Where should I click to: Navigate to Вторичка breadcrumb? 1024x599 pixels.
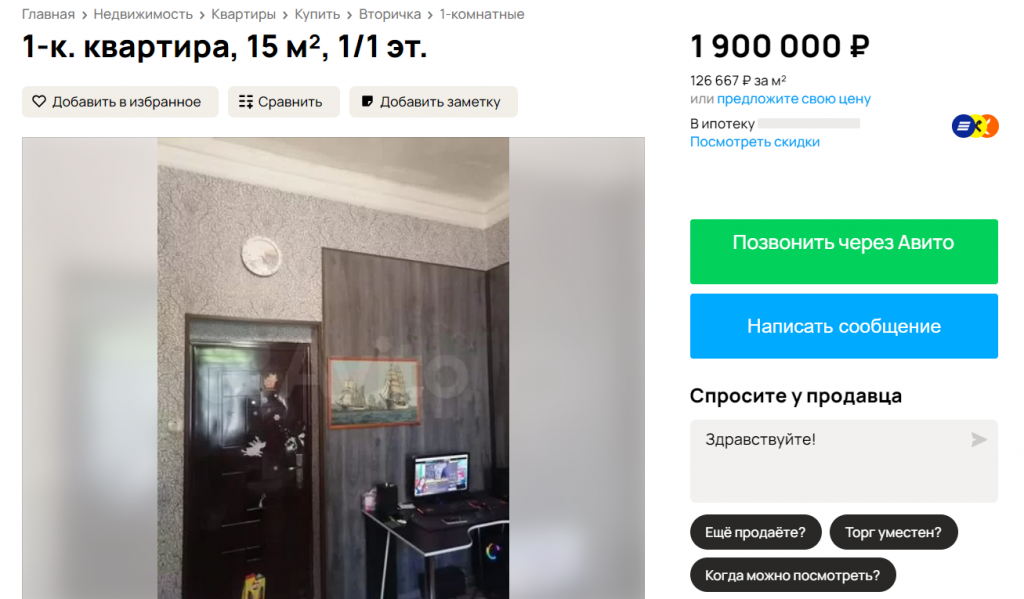click(x=390, y=14)
